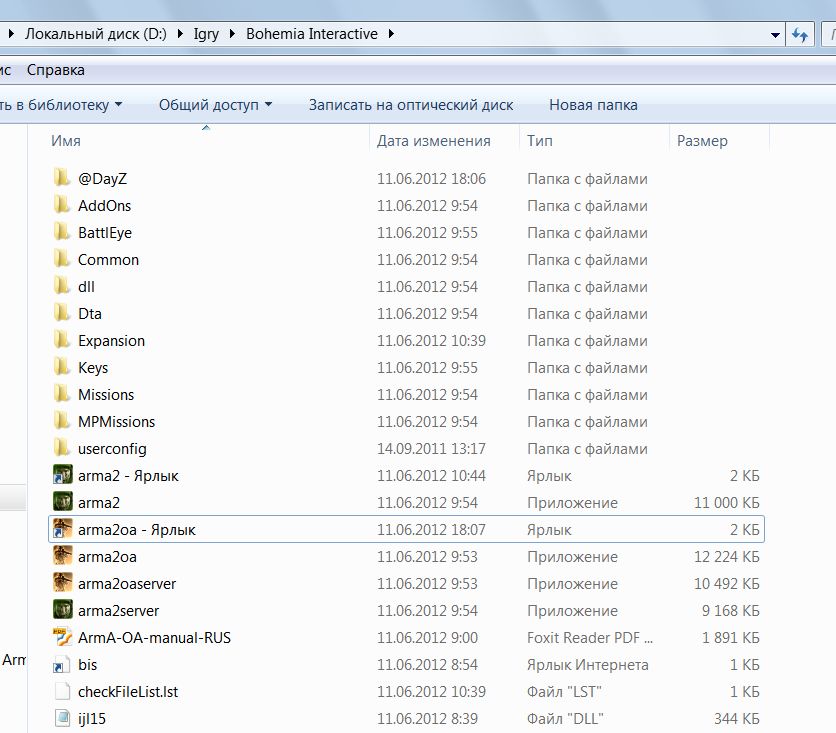The height and width of the screenshot is (733, 836).
Task: Click Bohemia Interactive breadcrumb
Action: tap(311, 34)
